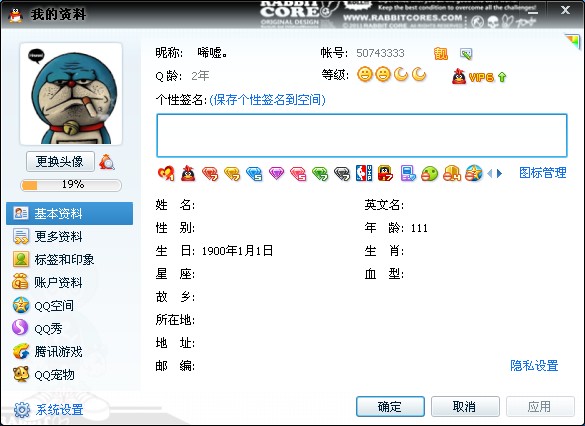Click the red heart badge icon

pos(166,173)
